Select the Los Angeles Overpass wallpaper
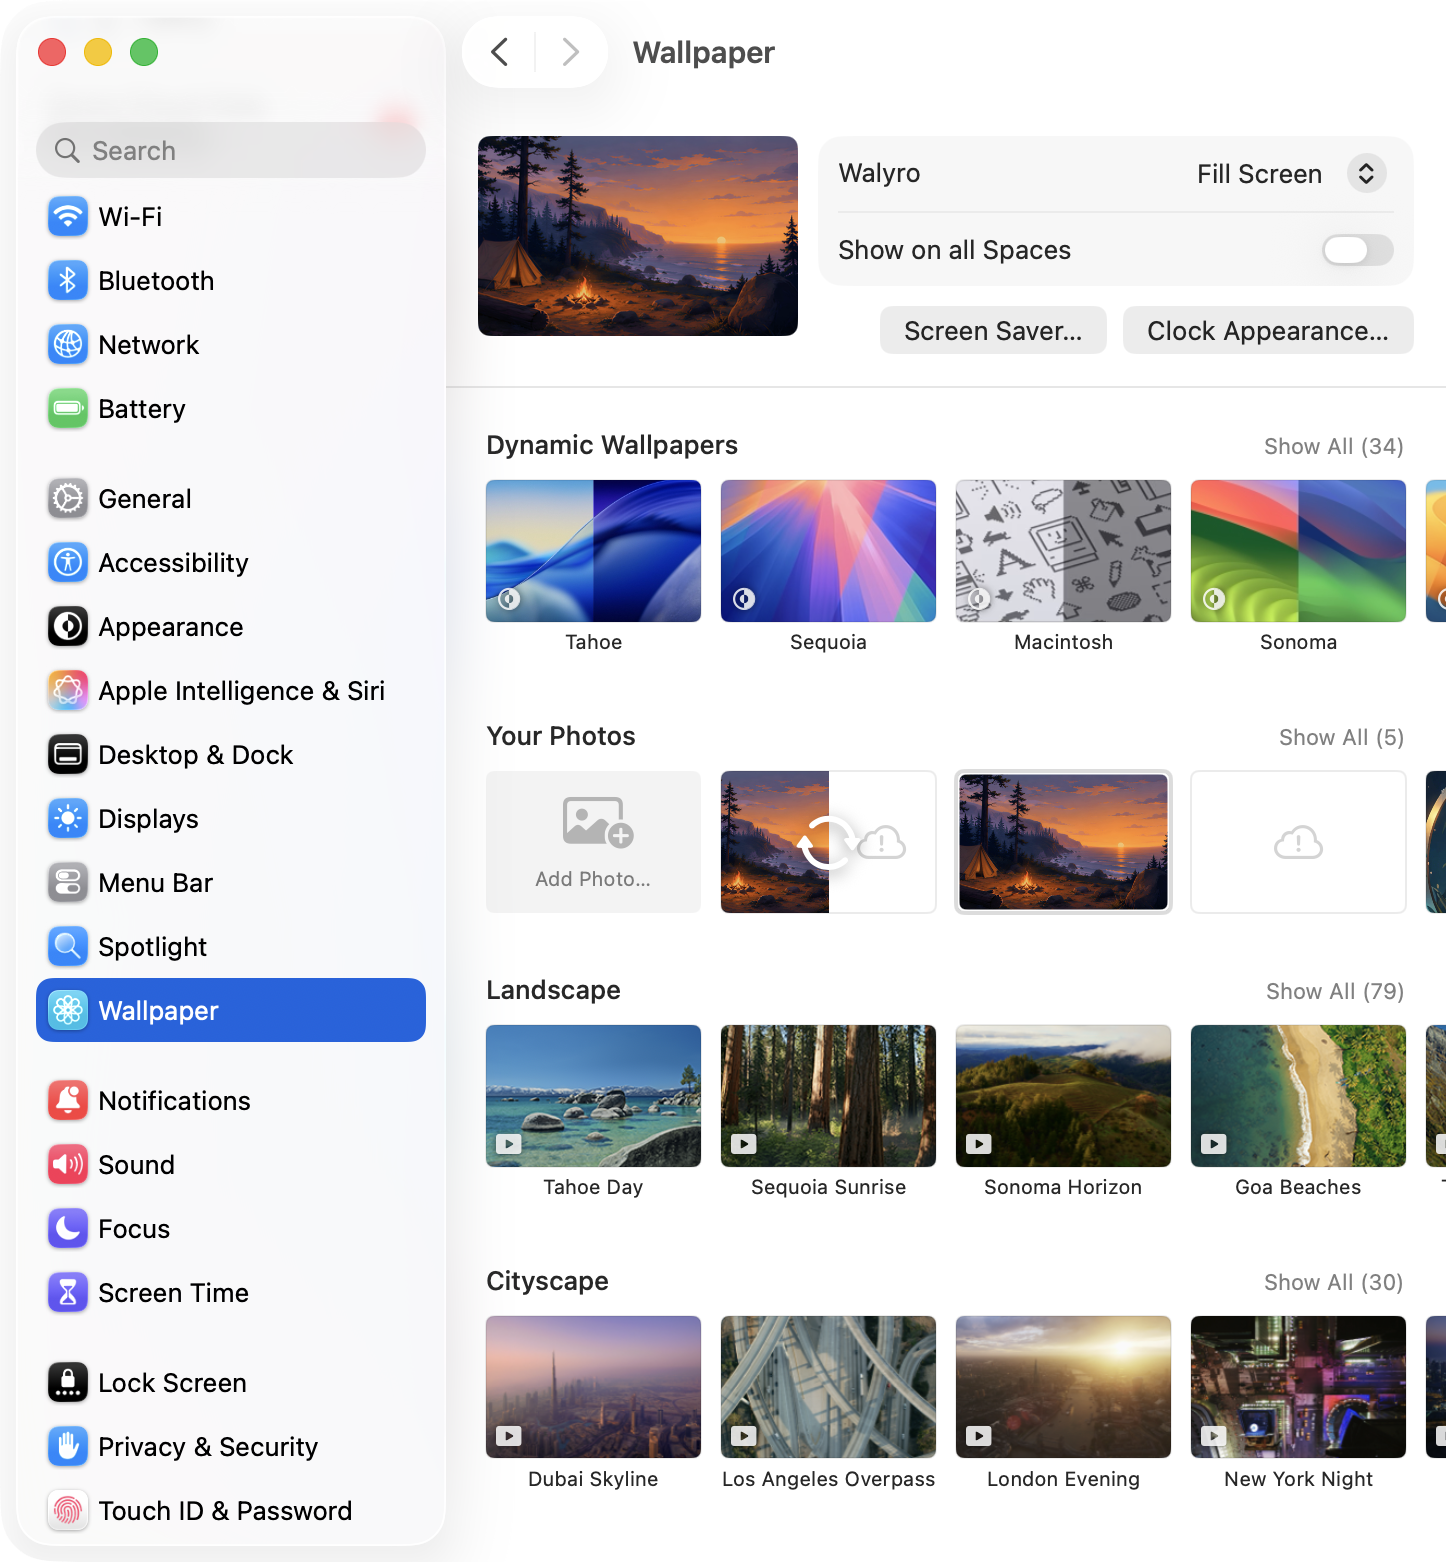The image size is (1446, 1562). 828,1387
